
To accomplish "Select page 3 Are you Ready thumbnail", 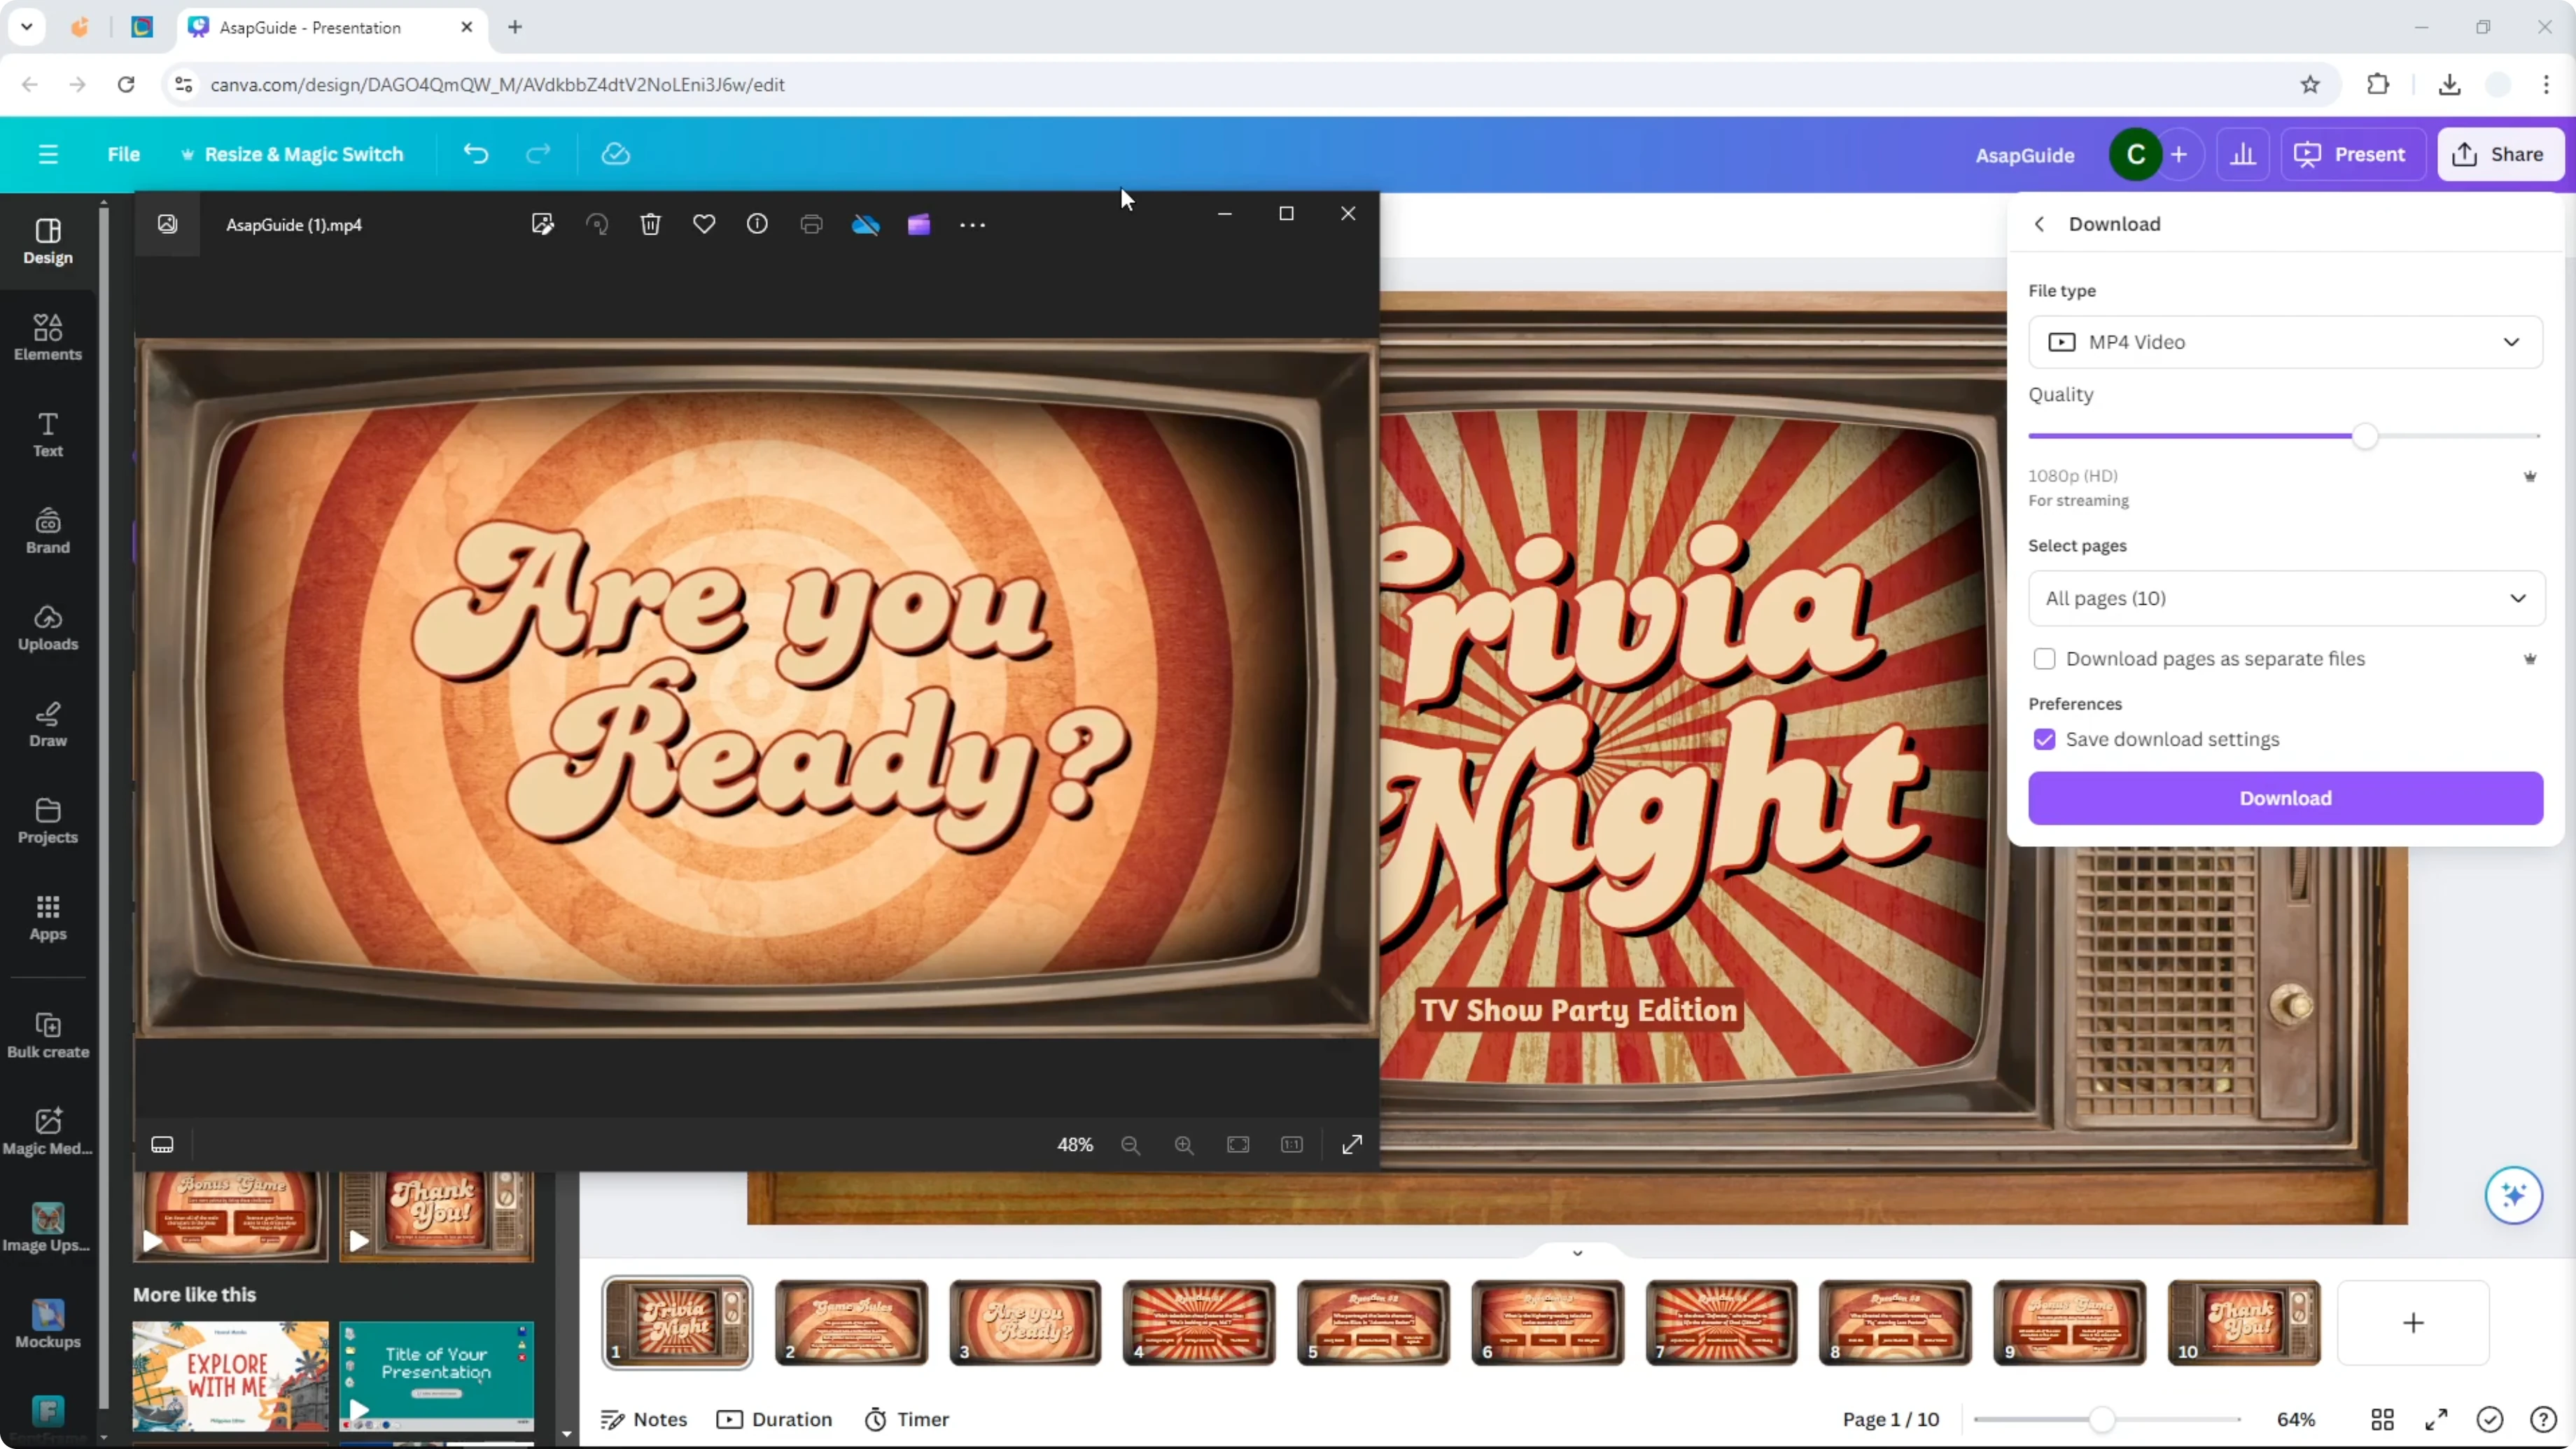I will click(1025, 1322).
